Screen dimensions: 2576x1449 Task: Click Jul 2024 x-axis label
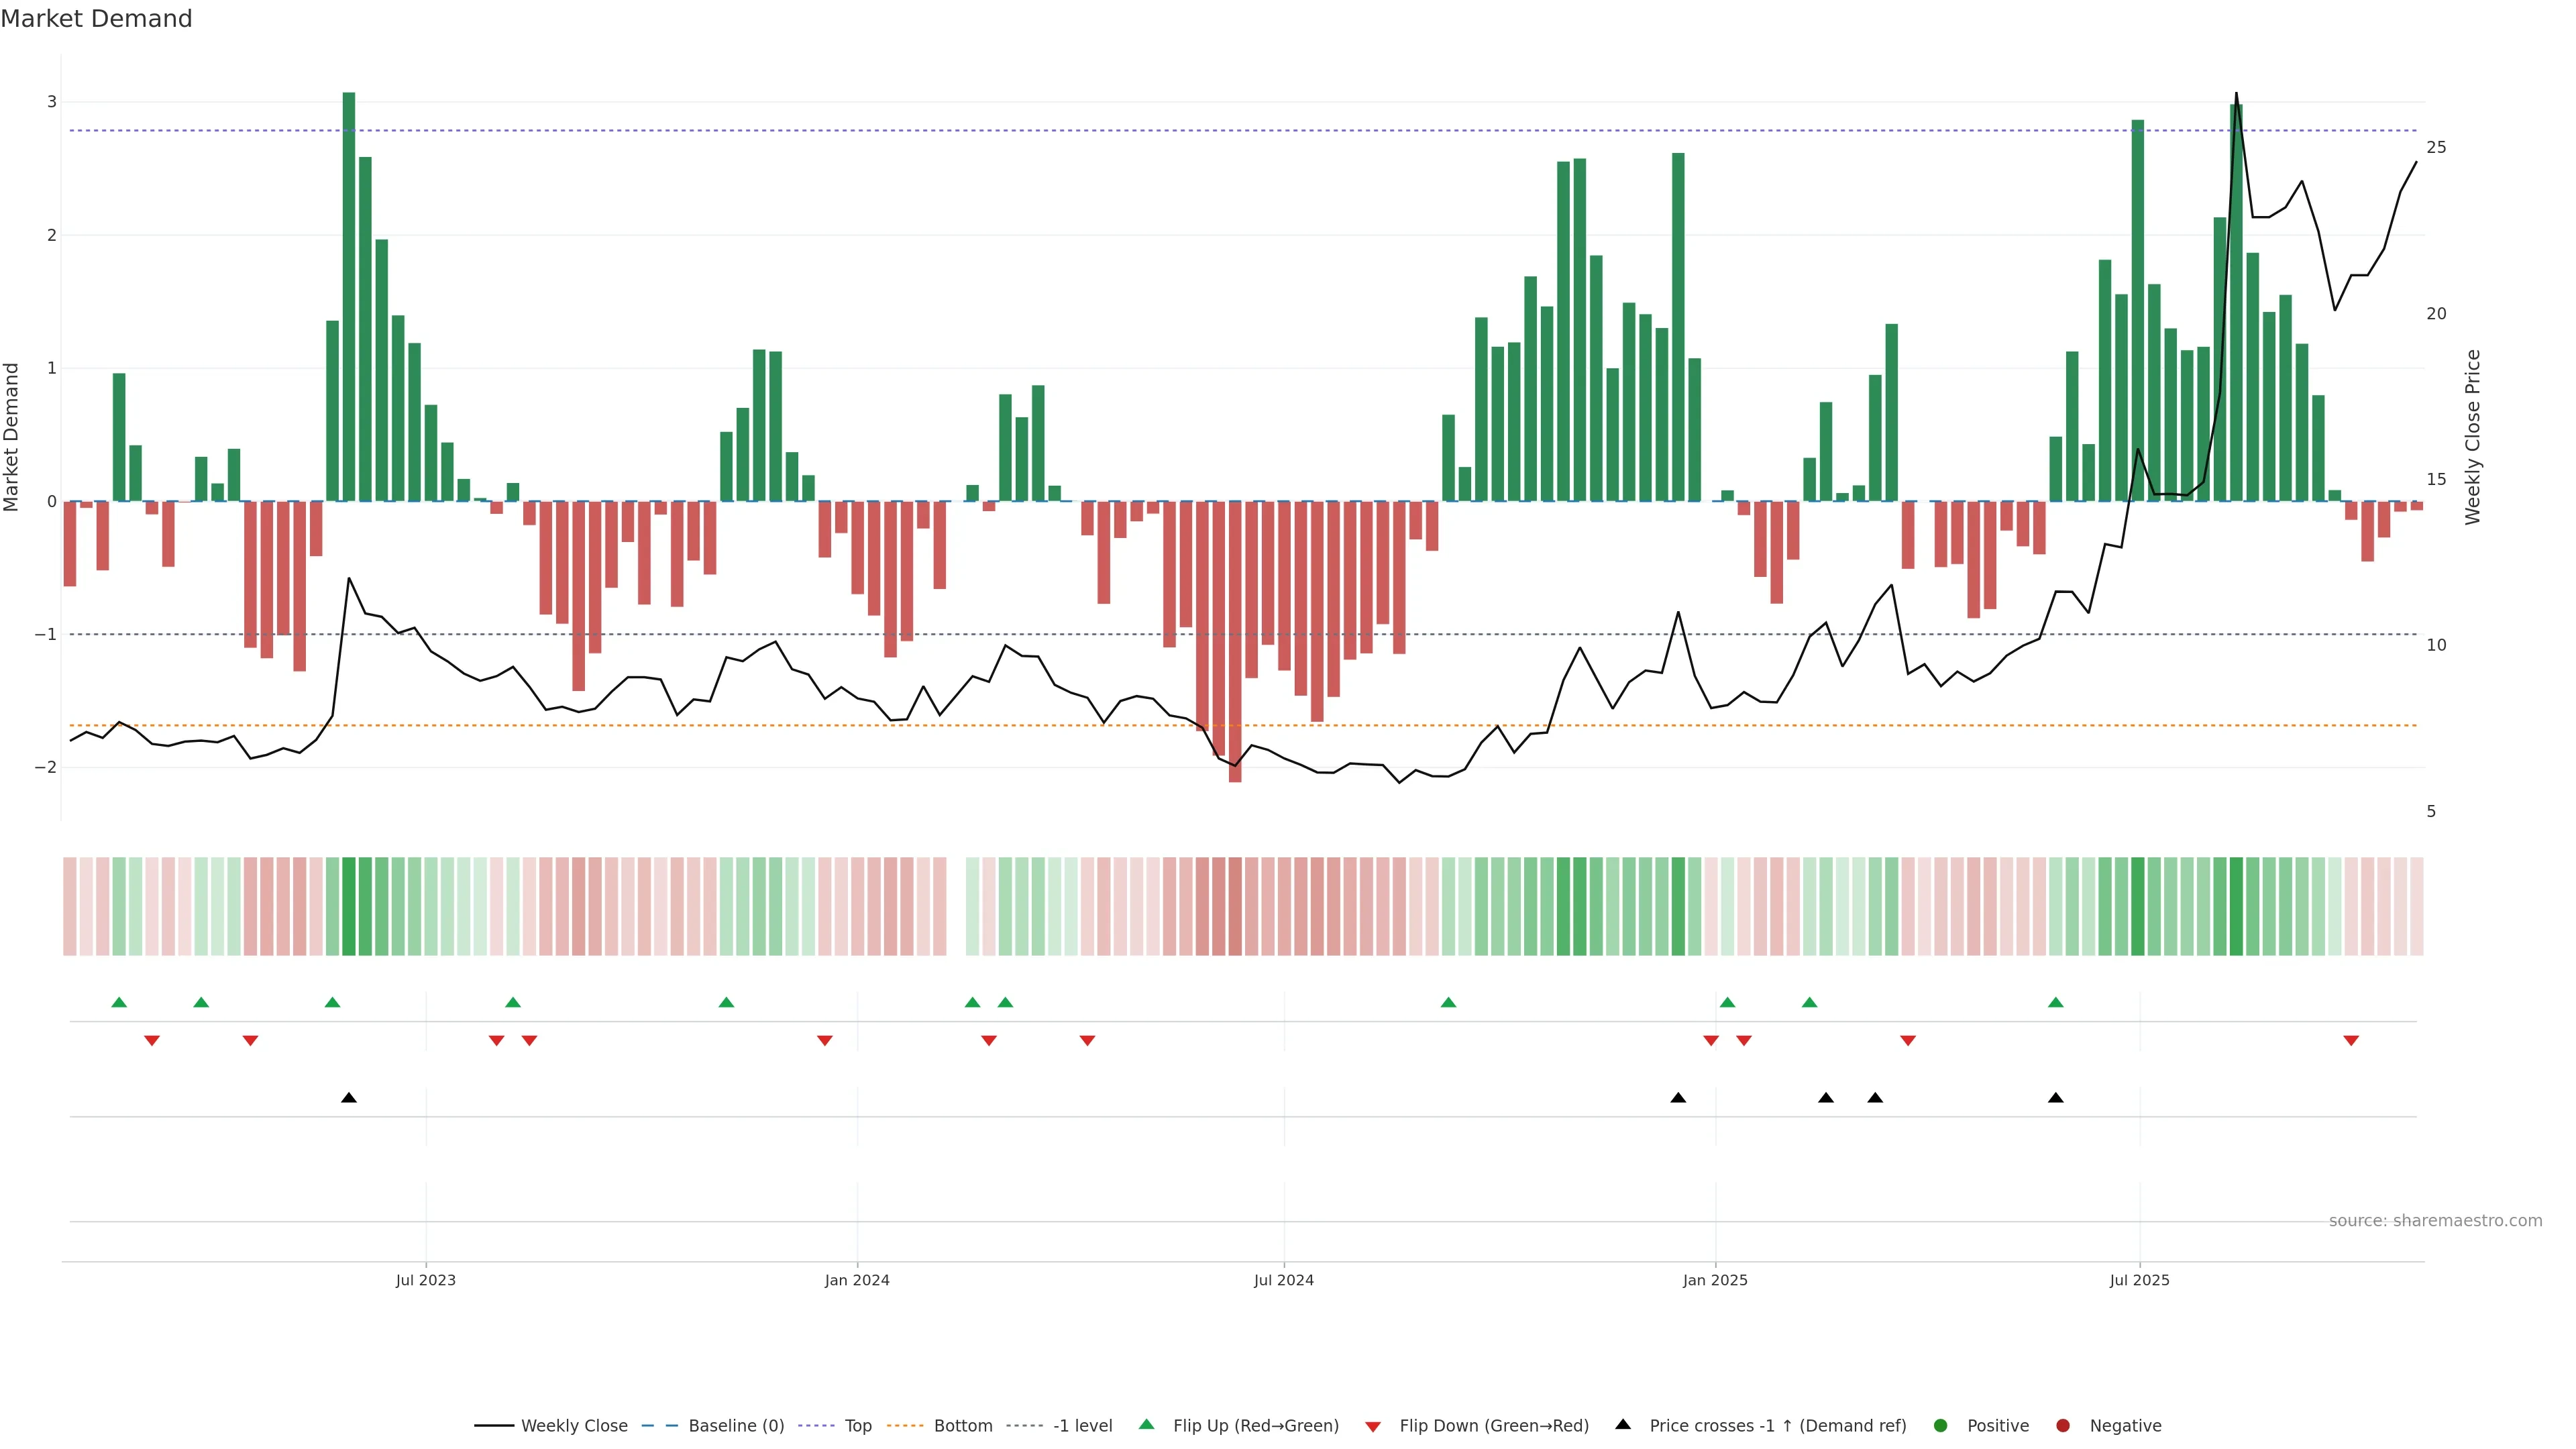coord(1284,1280)
